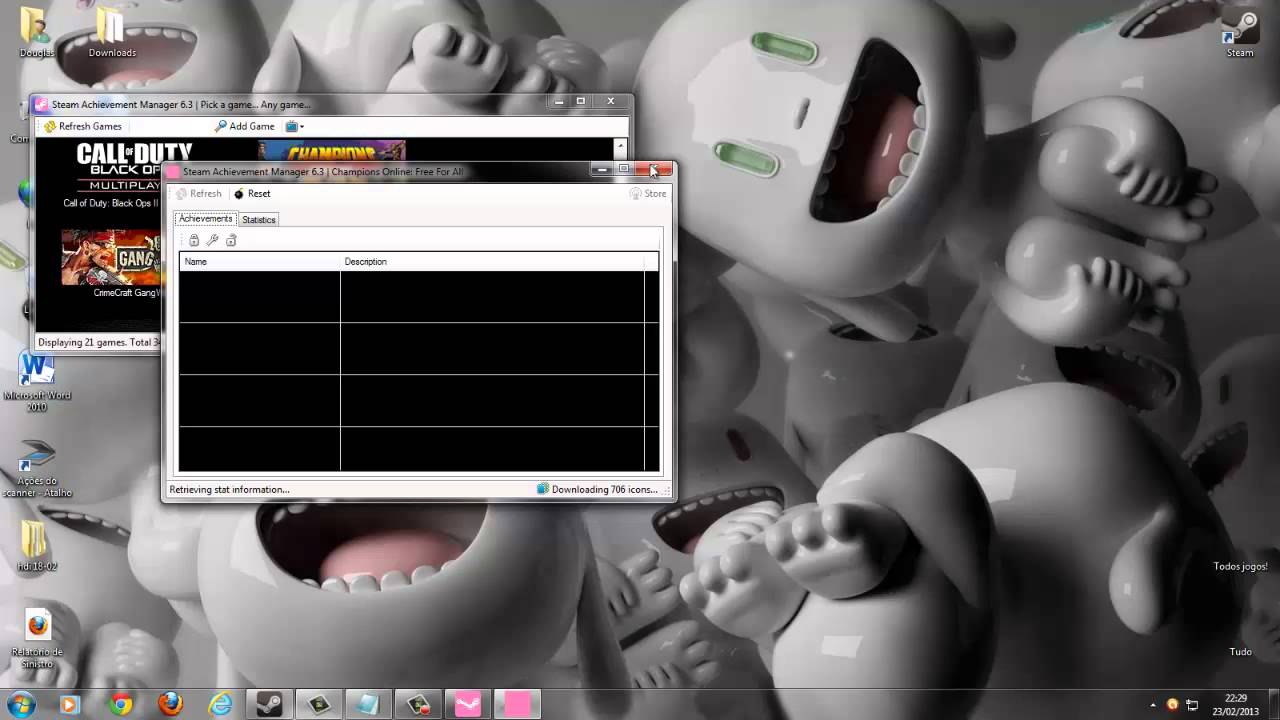Click 'Retrieving stat information...' status text
The height and width of the screenshot is (720, 1280).
coord(229,490)
